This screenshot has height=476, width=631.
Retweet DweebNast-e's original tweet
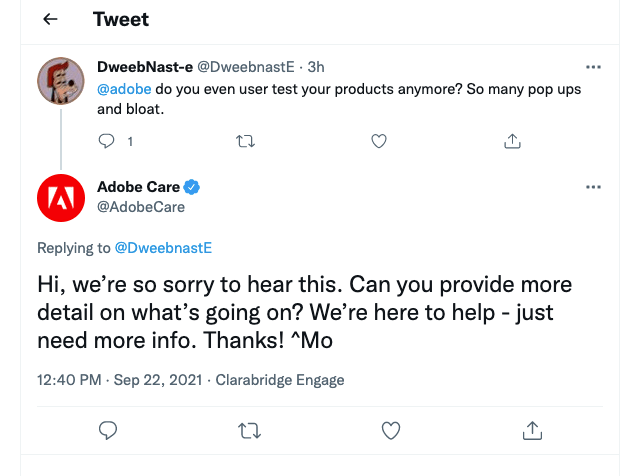point(245,141)
